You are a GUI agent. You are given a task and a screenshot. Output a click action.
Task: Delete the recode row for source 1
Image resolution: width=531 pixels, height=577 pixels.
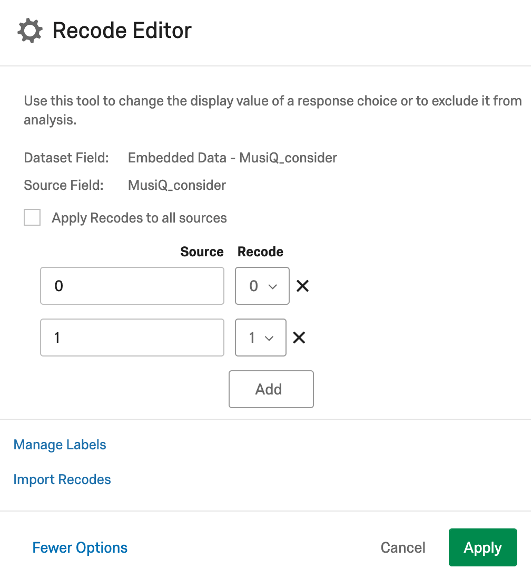pyautogui.click(x=299, y=337)
